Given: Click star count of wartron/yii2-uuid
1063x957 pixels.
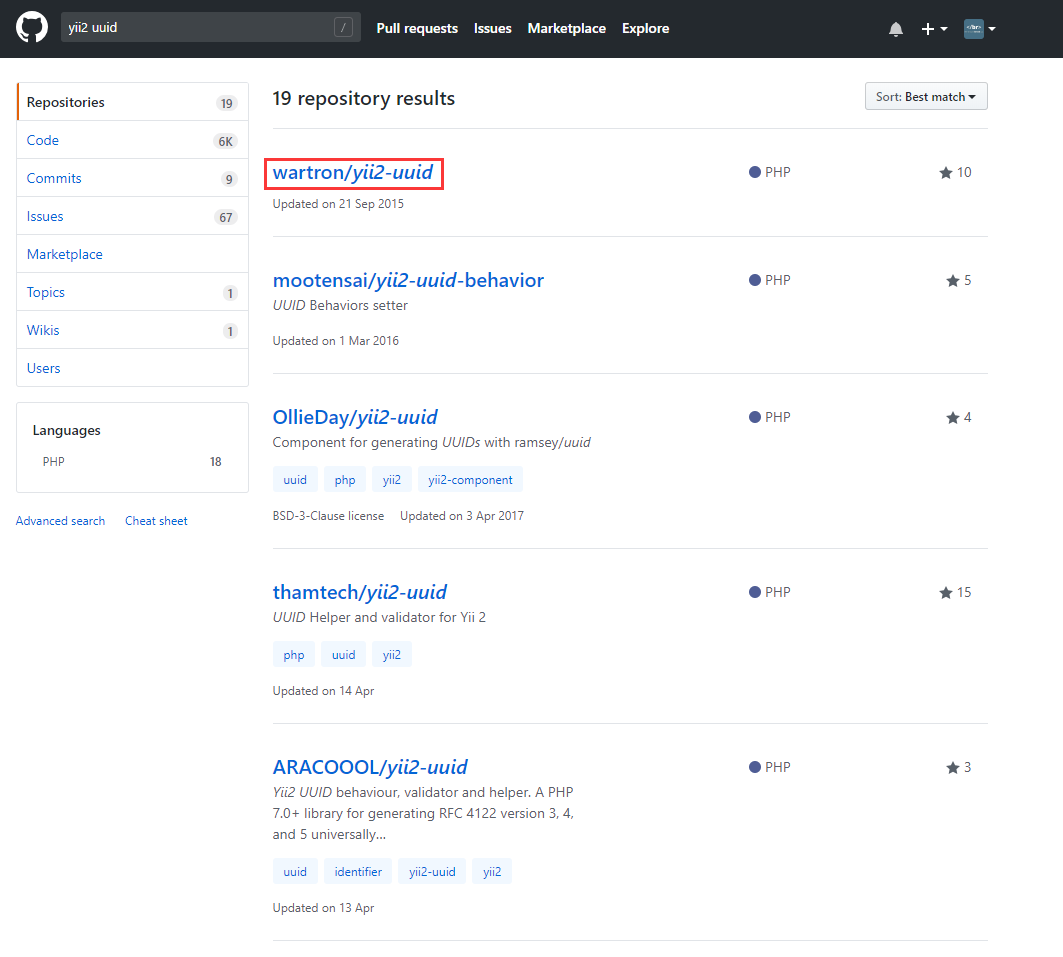Looking at the screenshot, I should 963,172.
